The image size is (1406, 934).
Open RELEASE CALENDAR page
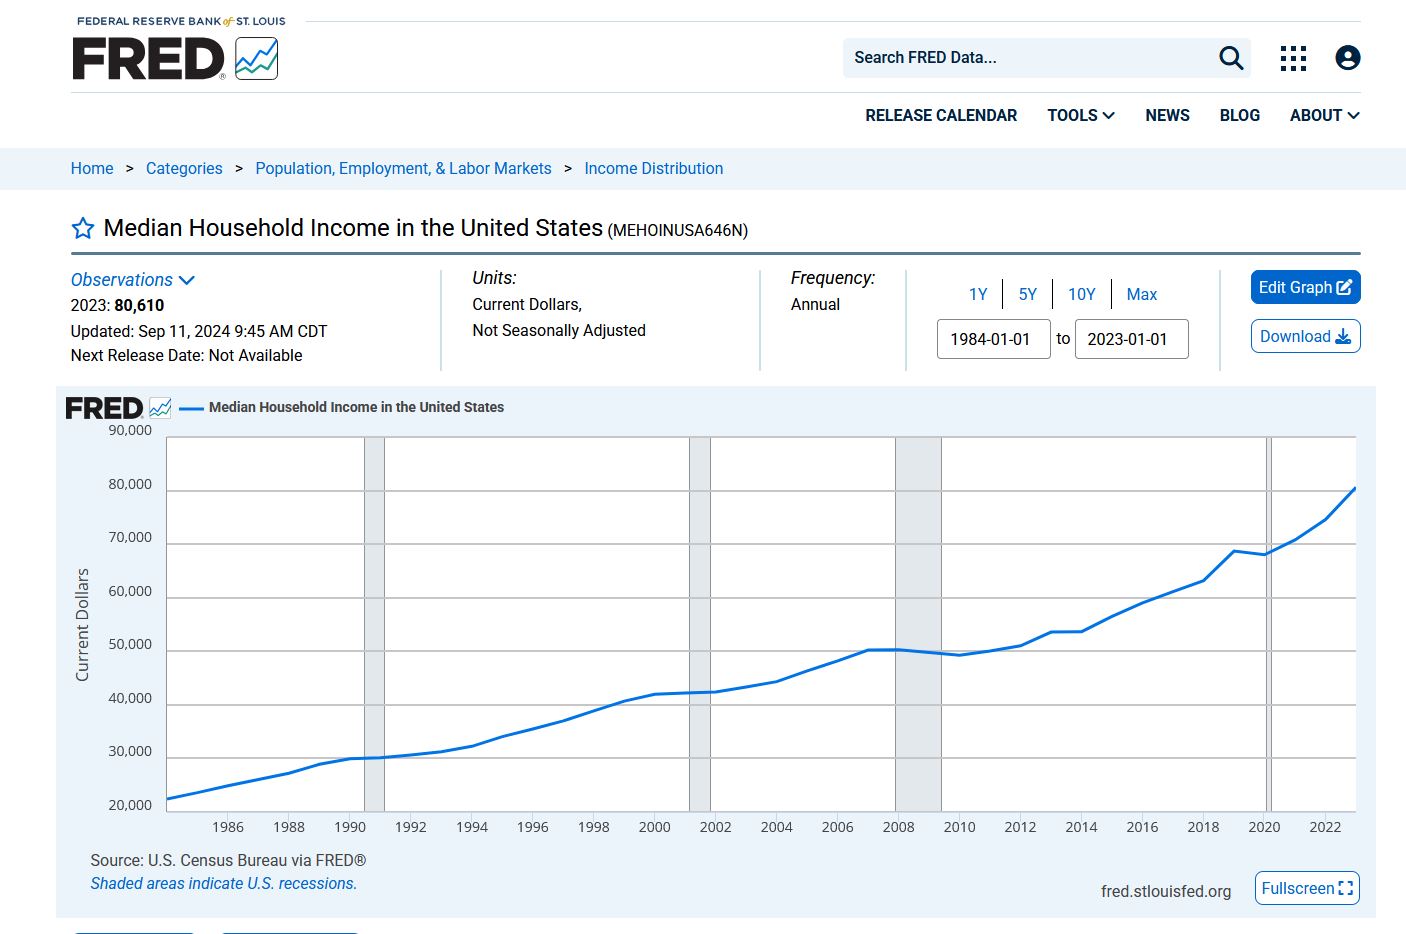coord(941,116)
